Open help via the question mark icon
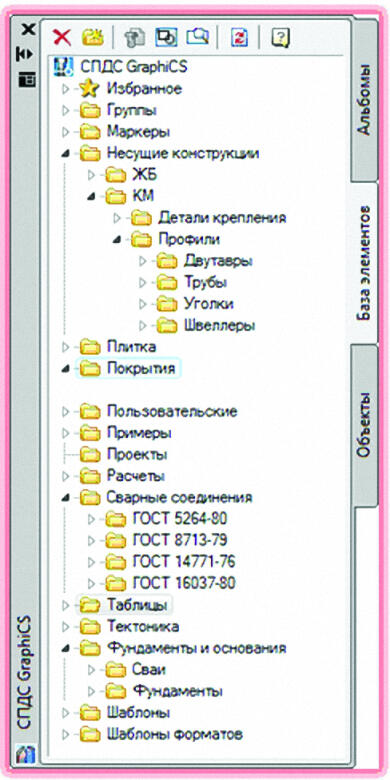The width and height of the screenshot is (390, 780). [x=281, y=38]
